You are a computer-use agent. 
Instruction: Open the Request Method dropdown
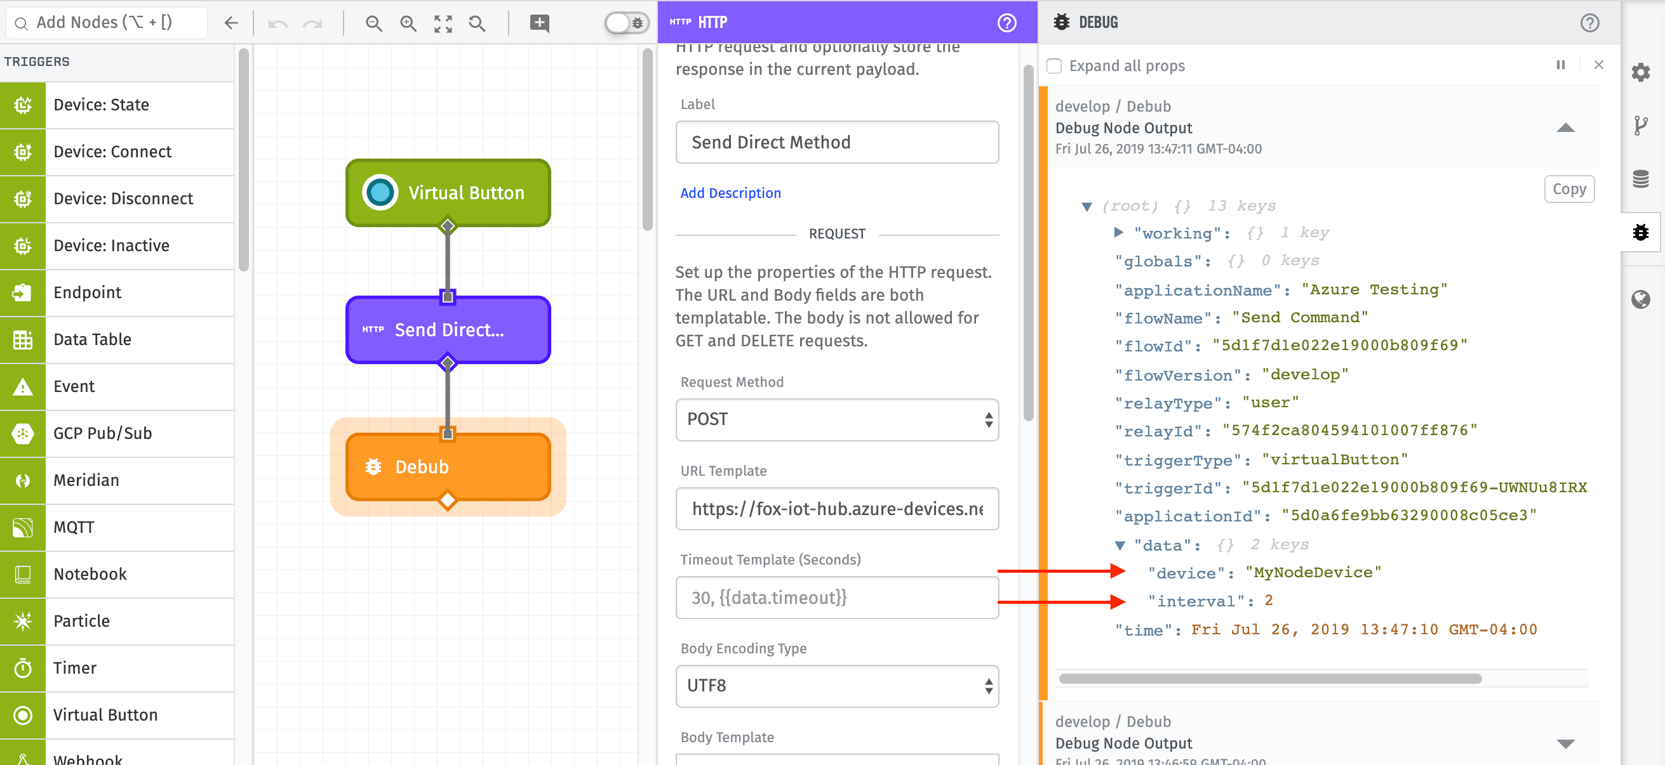tap(837, 420)
